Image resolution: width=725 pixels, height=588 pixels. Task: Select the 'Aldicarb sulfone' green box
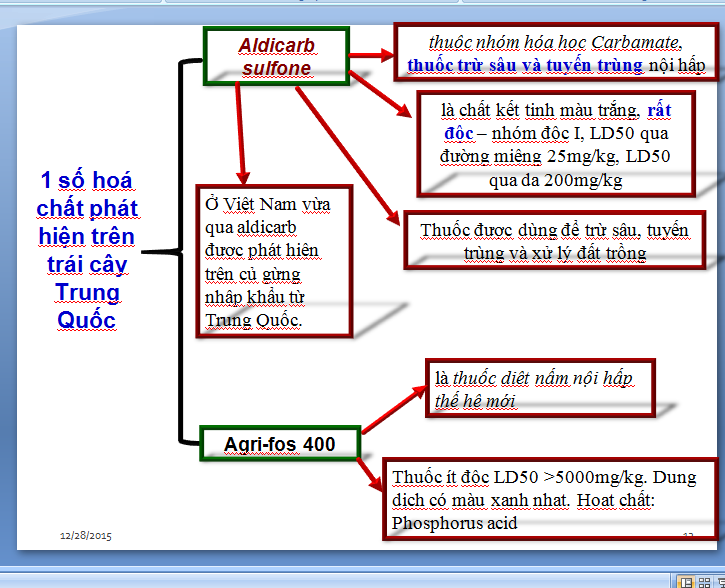coord(275,57)
